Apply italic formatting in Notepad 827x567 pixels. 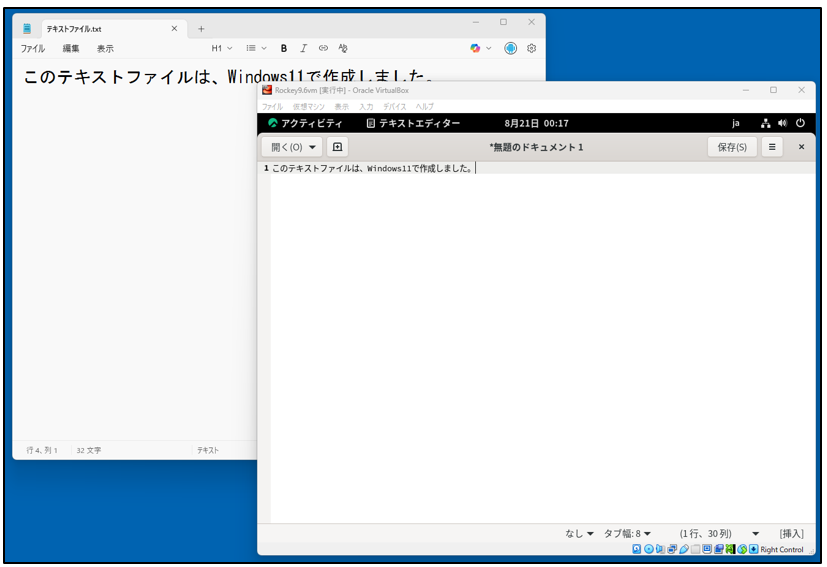(x=303, y=48)
